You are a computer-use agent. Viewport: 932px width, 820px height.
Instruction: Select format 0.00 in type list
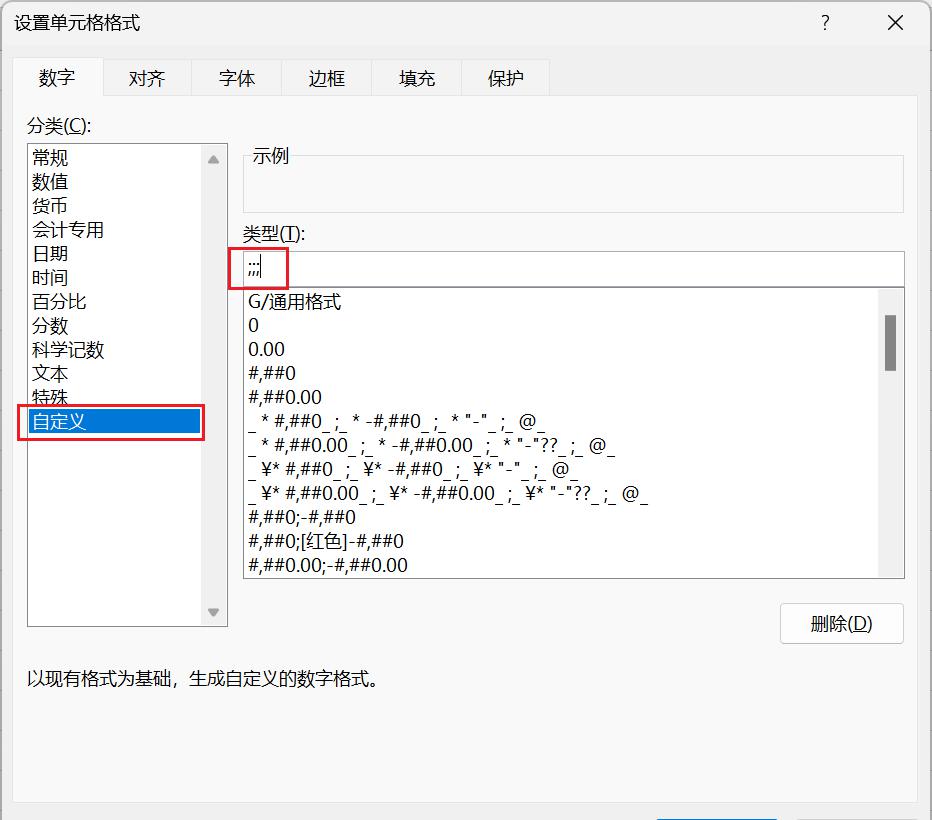click(x=562, y=349)
